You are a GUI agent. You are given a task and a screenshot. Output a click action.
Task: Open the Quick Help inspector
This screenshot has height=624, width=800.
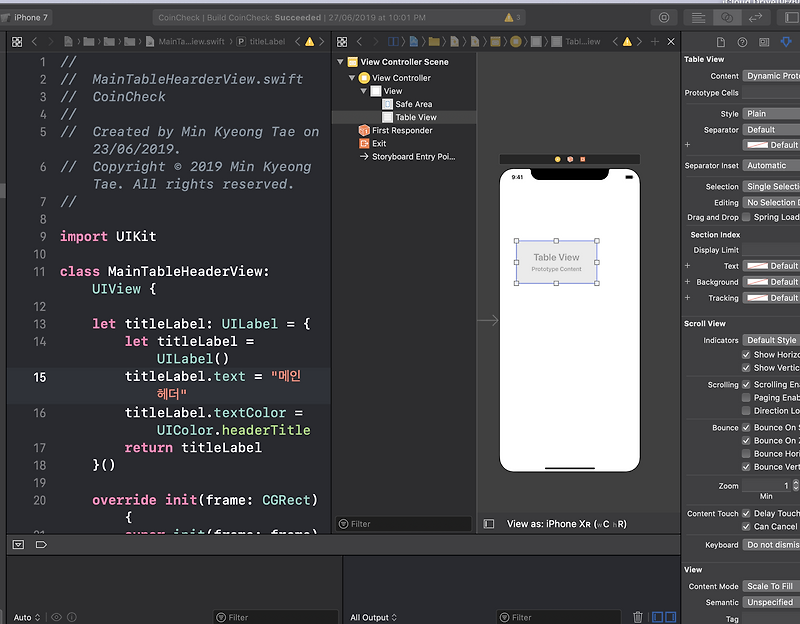point(742,41)
